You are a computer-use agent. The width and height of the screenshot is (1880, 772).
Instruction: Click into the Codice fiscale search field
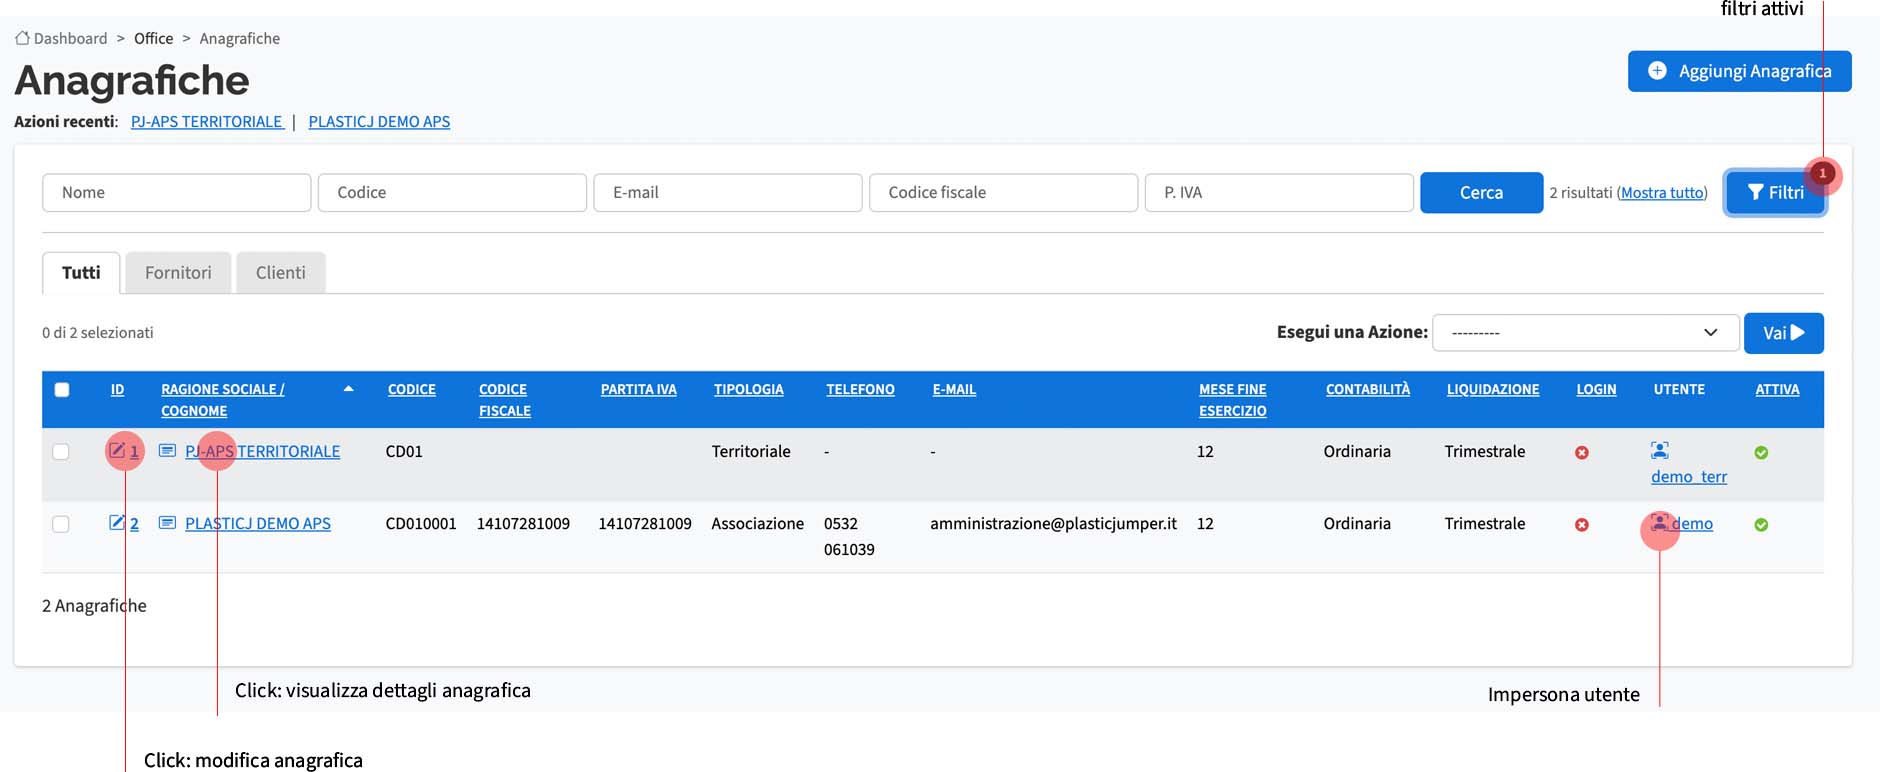point(1004,193)
